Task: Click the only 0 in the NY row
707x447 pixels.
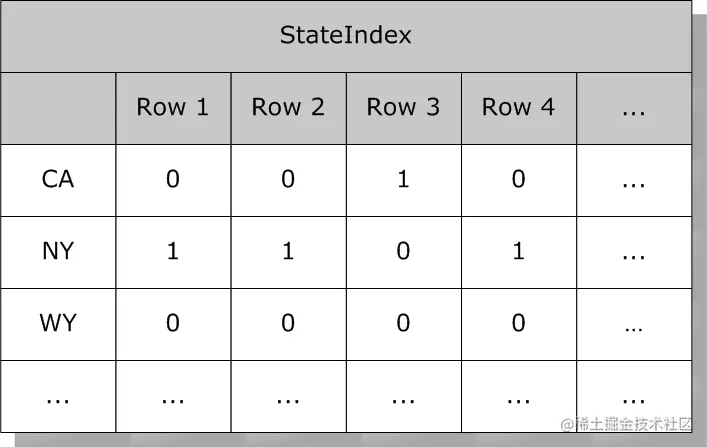Action: coord(403,252)
